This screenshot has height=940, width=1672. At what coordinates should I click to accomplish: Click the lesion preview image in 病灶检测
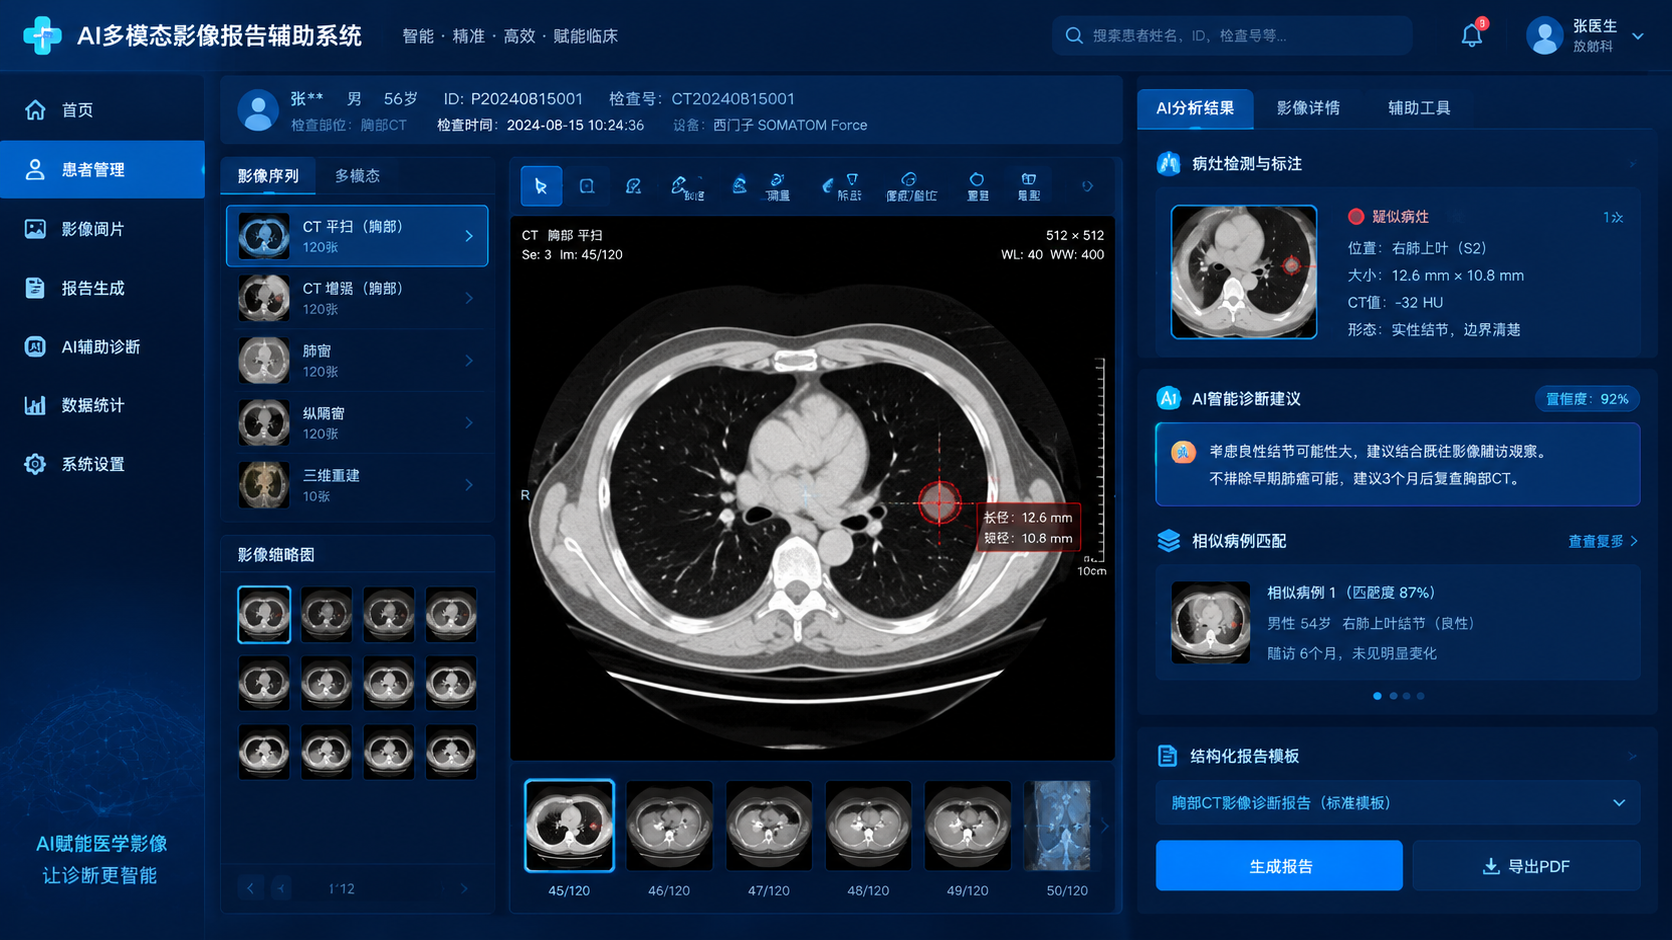coord(1244,272)
